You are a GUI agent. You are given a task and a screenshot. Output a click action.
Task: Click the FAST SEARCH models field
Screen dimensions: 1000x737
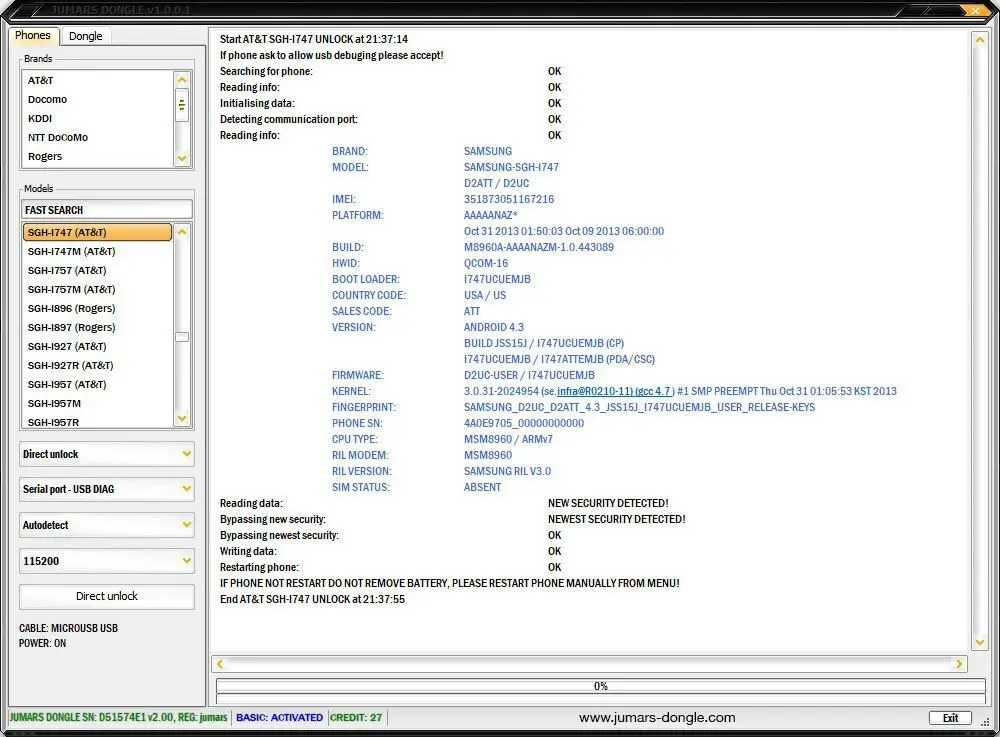pyautogui.click(x=107, y=210)
